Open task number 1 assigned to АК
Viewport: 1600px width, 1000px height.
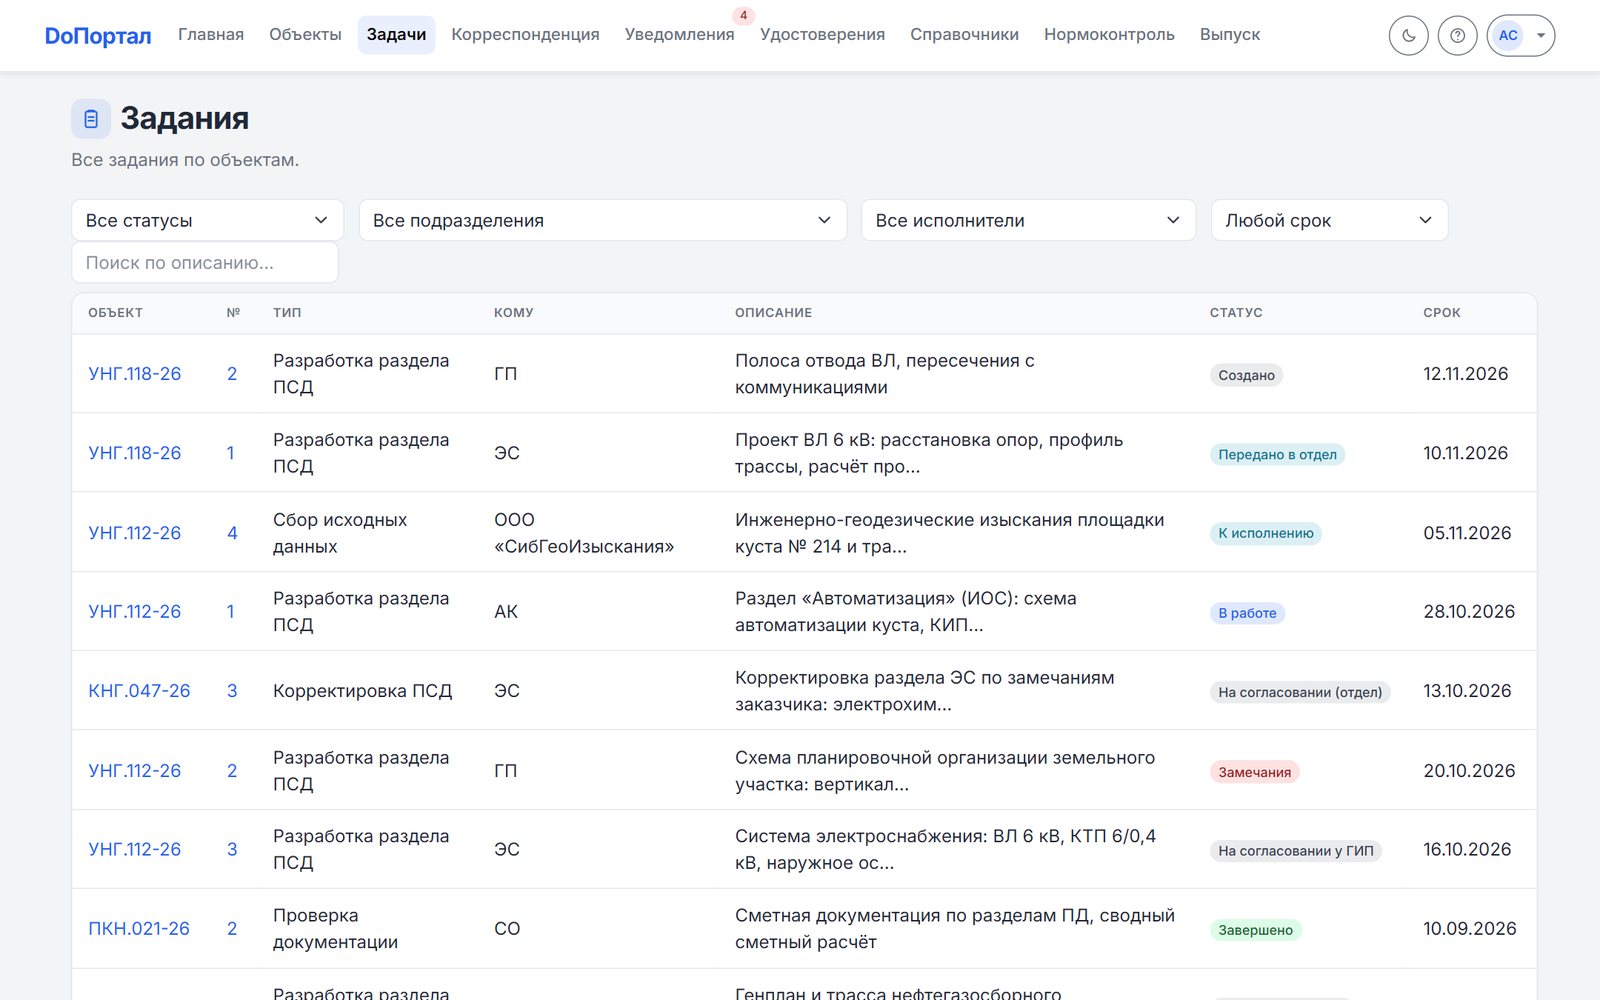coord(231,612)
